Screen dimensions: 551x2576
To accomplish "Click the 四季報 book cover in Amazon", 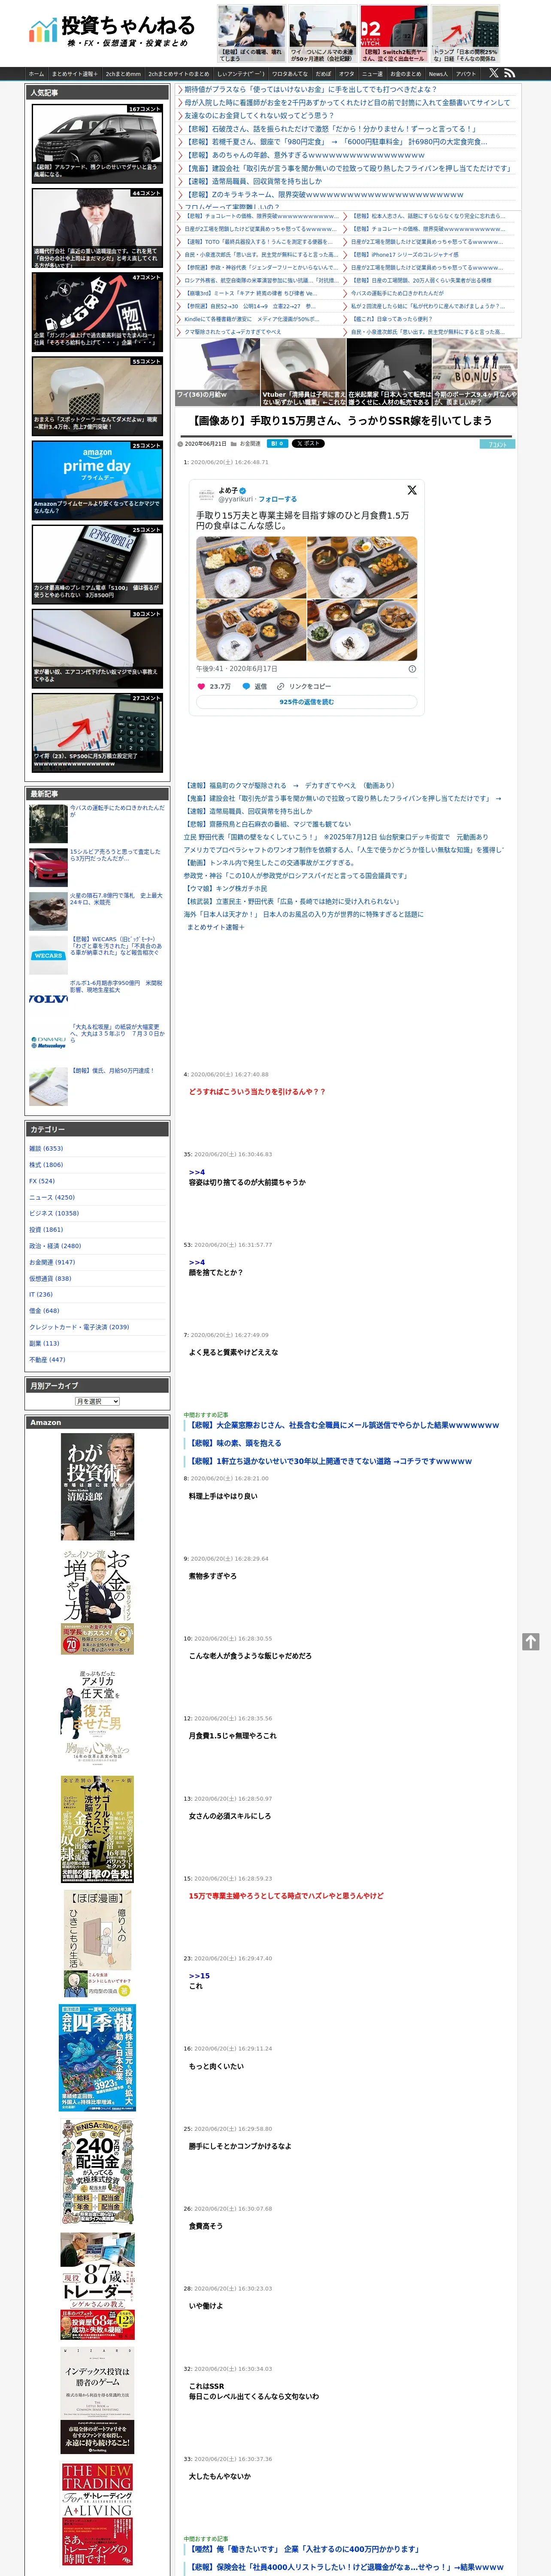I will coord(97,2057).
